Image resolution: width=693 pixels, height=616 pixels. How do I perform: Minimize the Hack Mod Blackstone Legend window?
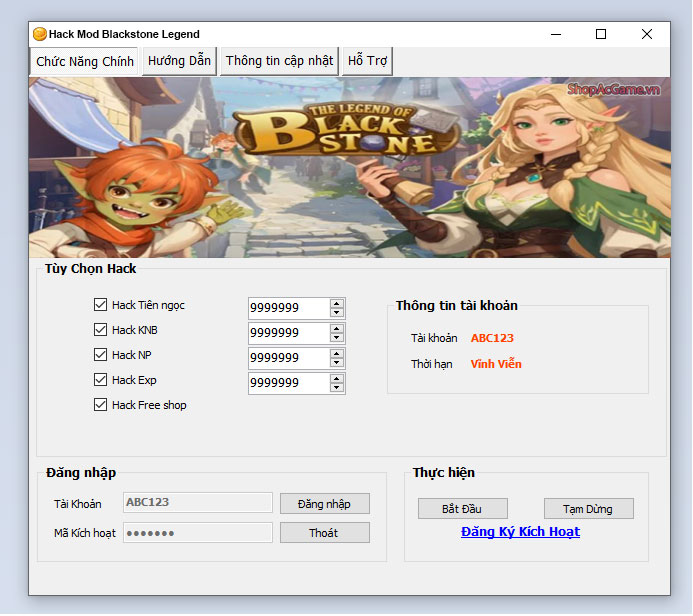[556, 34]
